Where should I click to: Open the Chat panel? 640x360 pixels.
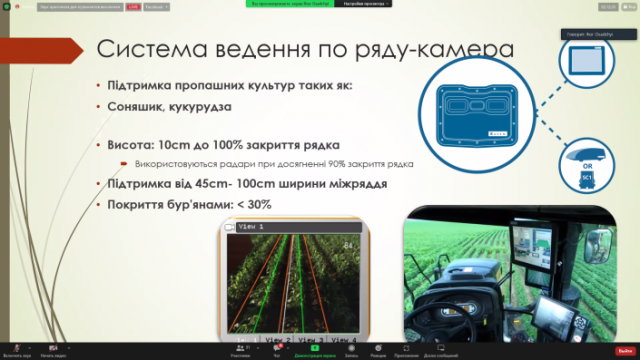tap(277, 351)
